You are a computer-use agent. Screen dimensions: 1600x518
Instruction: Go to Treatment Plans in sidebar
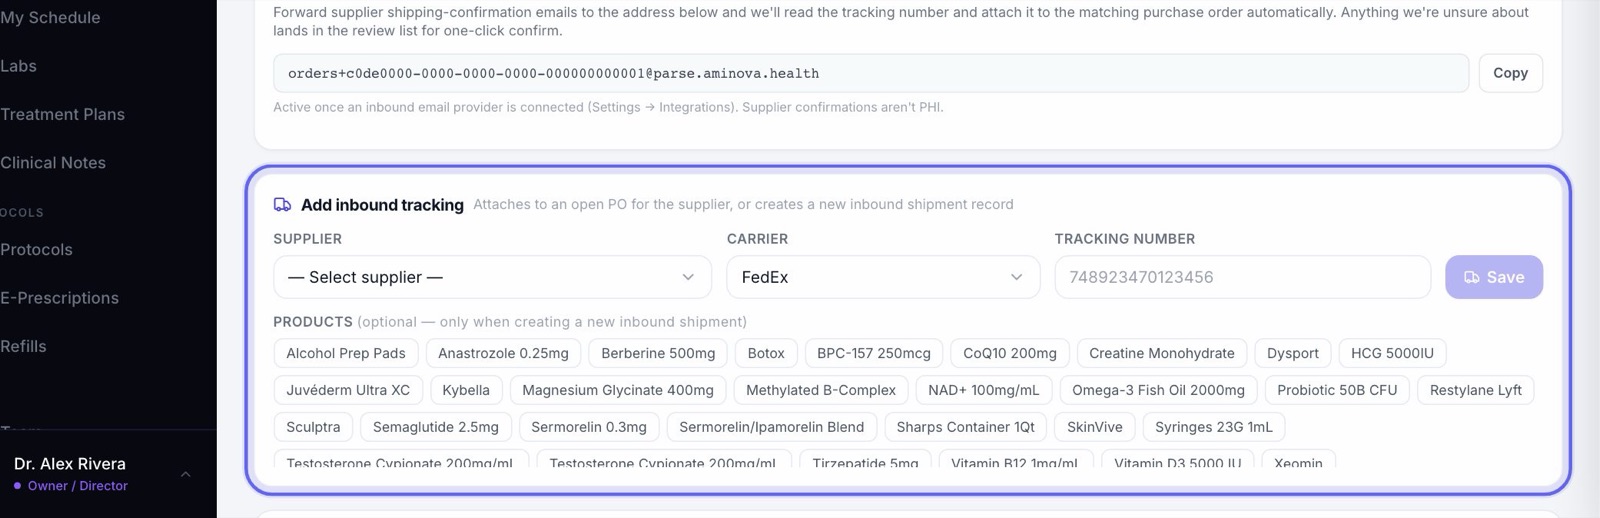(x=63, y=114)
